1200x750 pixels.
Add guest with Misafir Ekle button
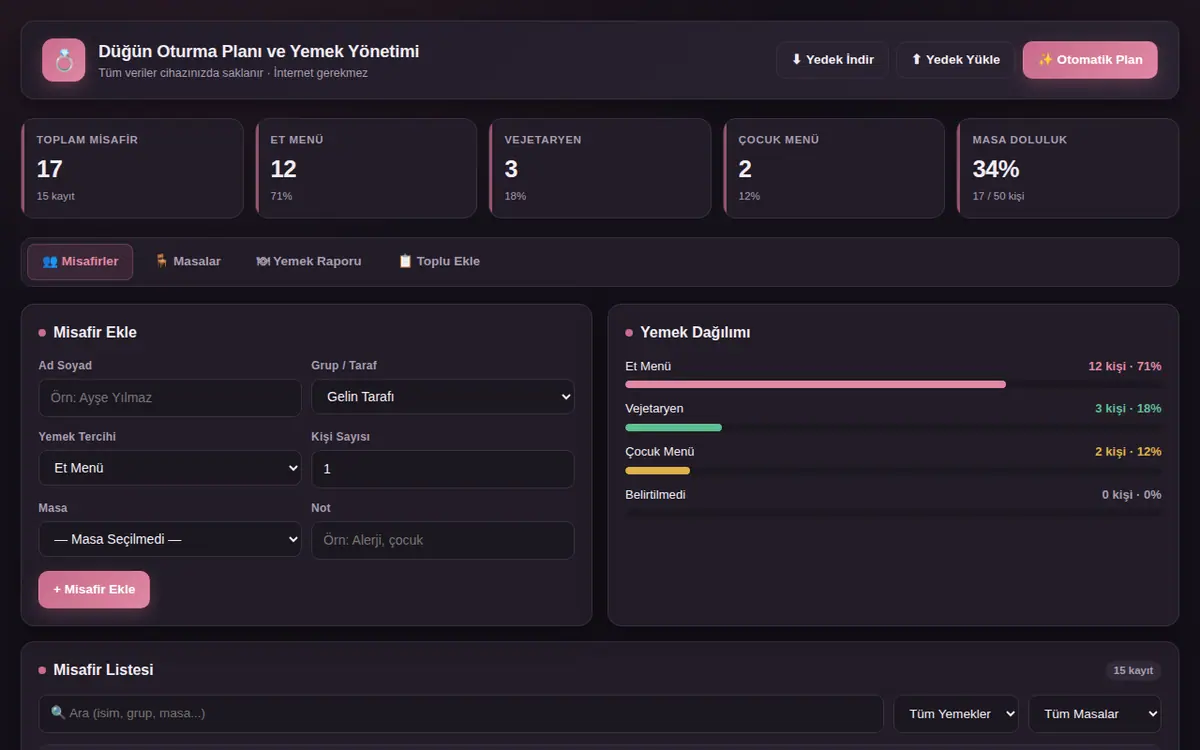(94, 590)
